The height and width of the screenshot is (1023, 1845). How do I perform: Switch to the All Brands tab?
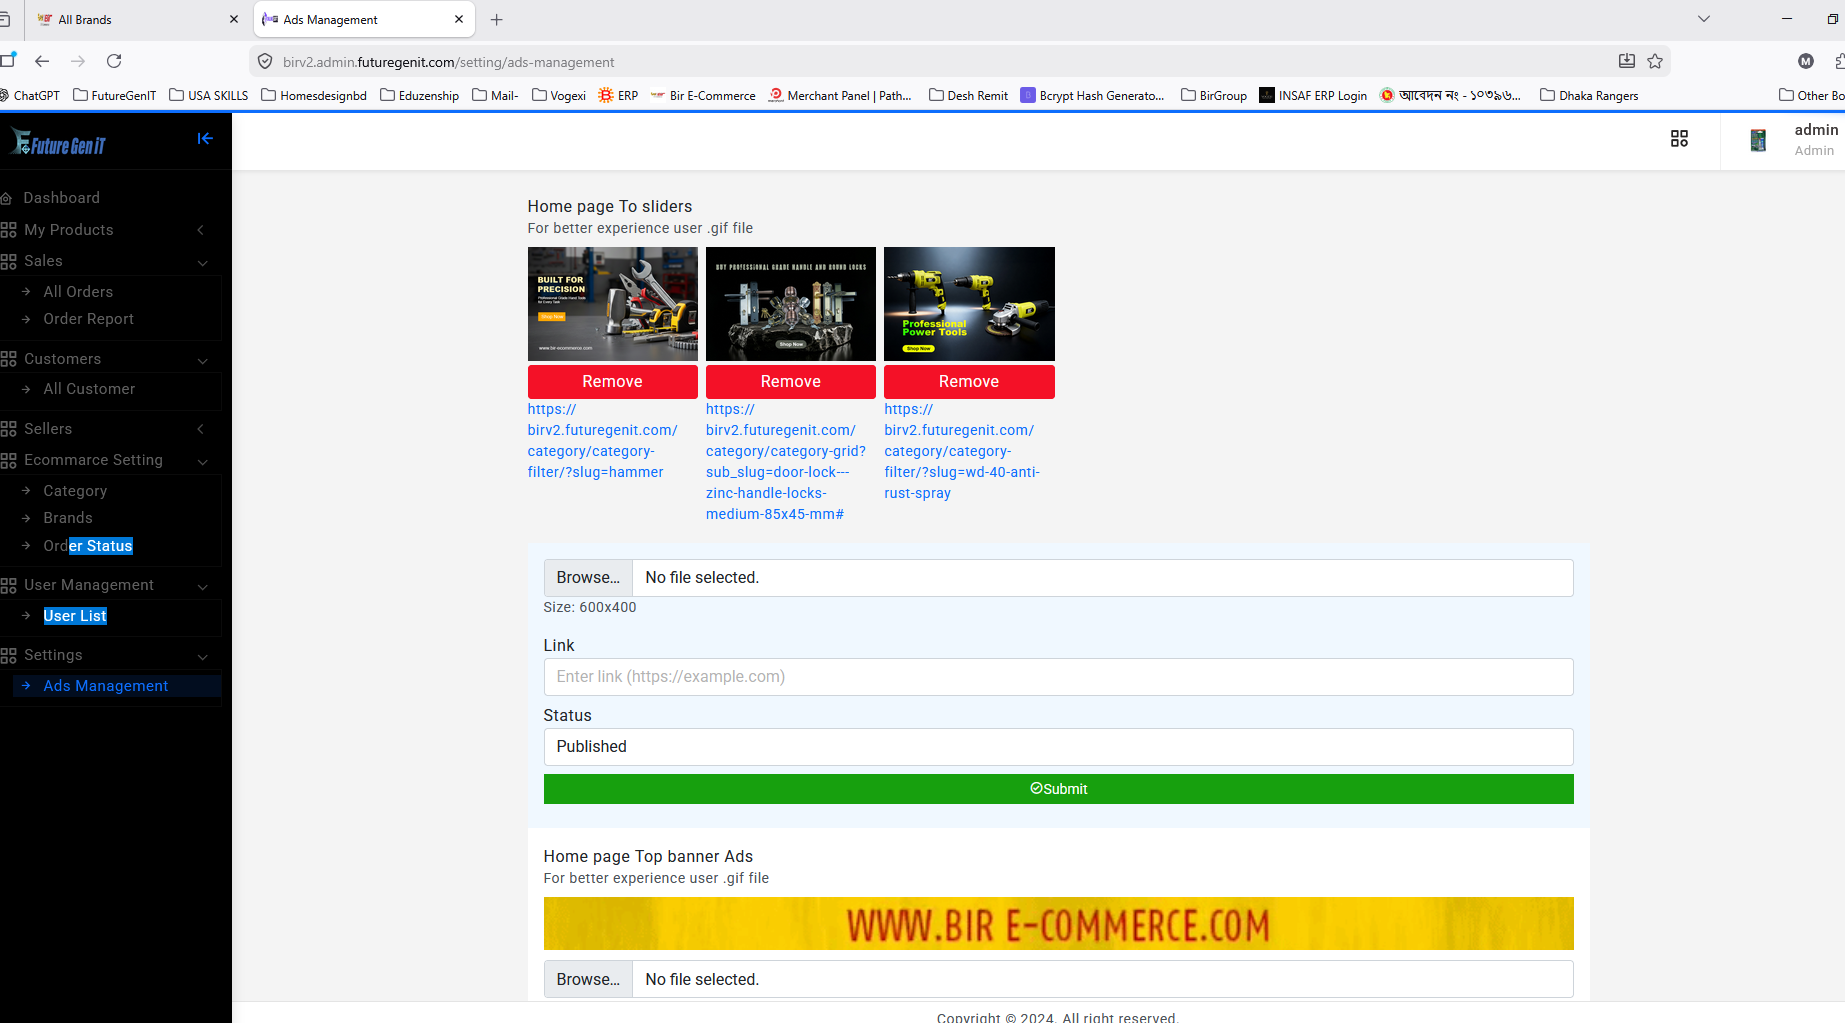(x=135, y=19)
